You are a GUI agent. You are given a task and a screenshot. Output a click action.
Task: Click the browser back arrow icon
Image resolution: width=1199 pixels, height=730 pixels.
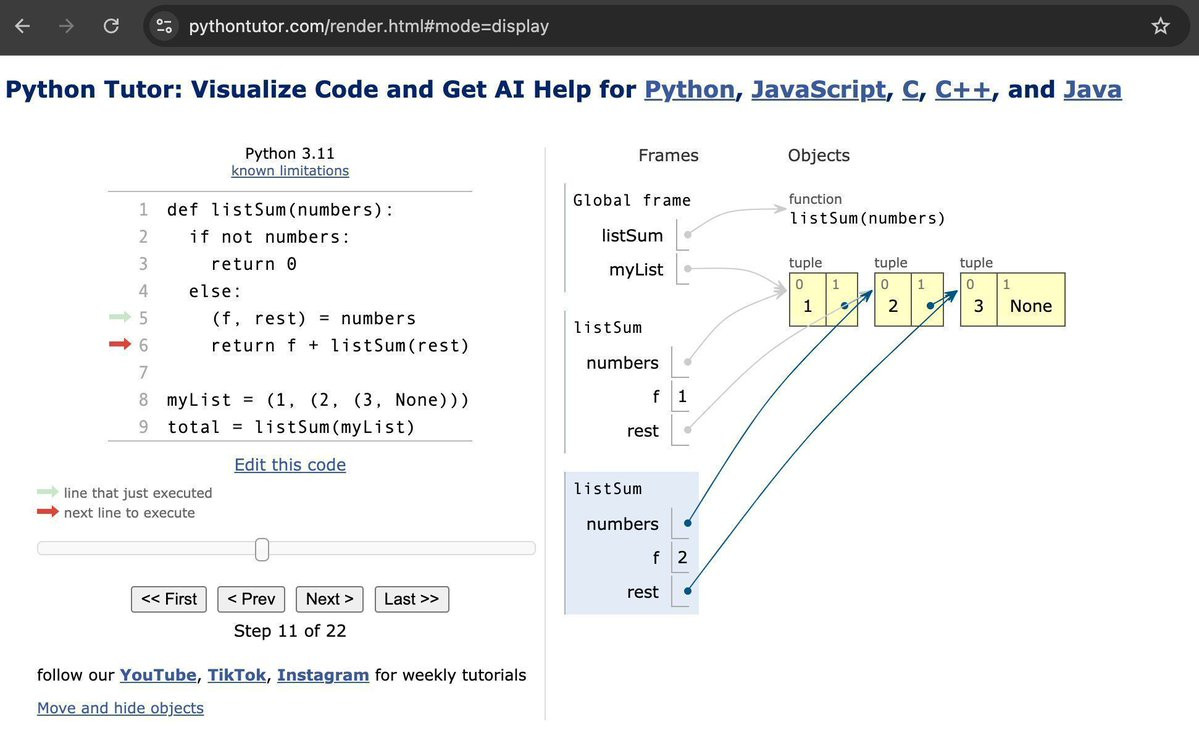pyautogui.click(x=22, y=26)
